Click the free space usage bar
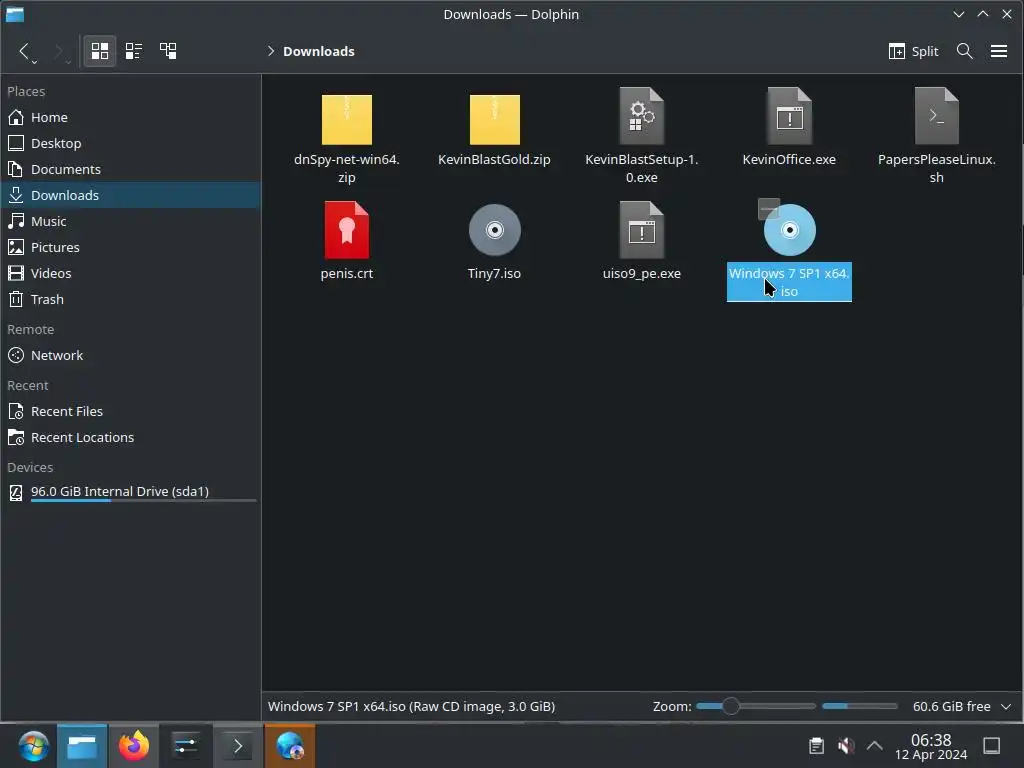Screen dimensions: 1024x768 859,706
